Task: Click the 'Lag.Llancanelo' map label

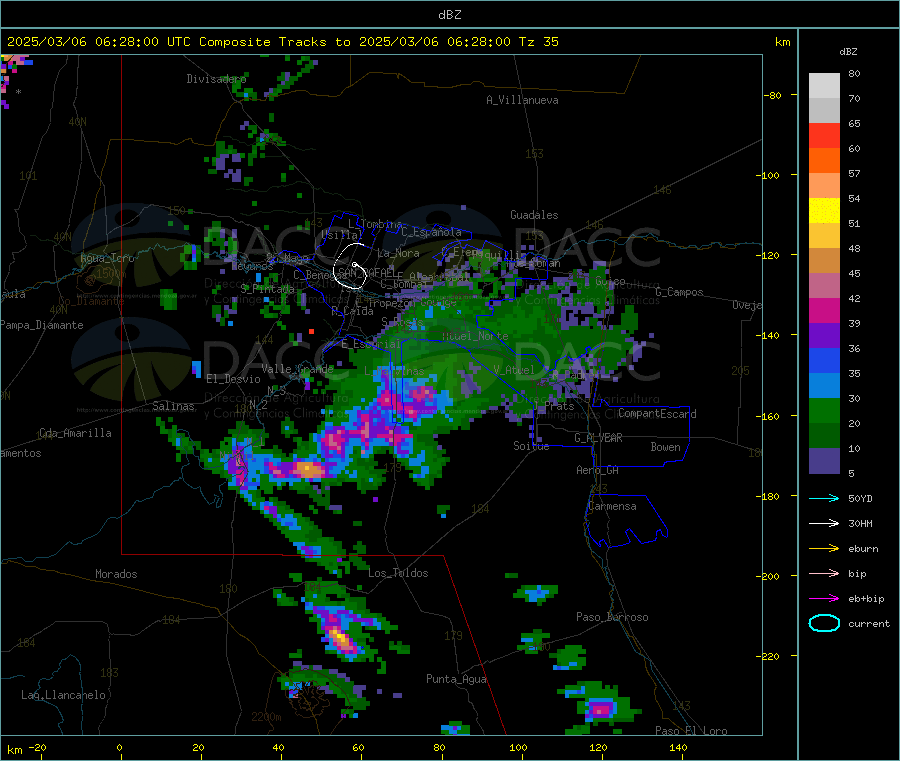Action: 64,695
